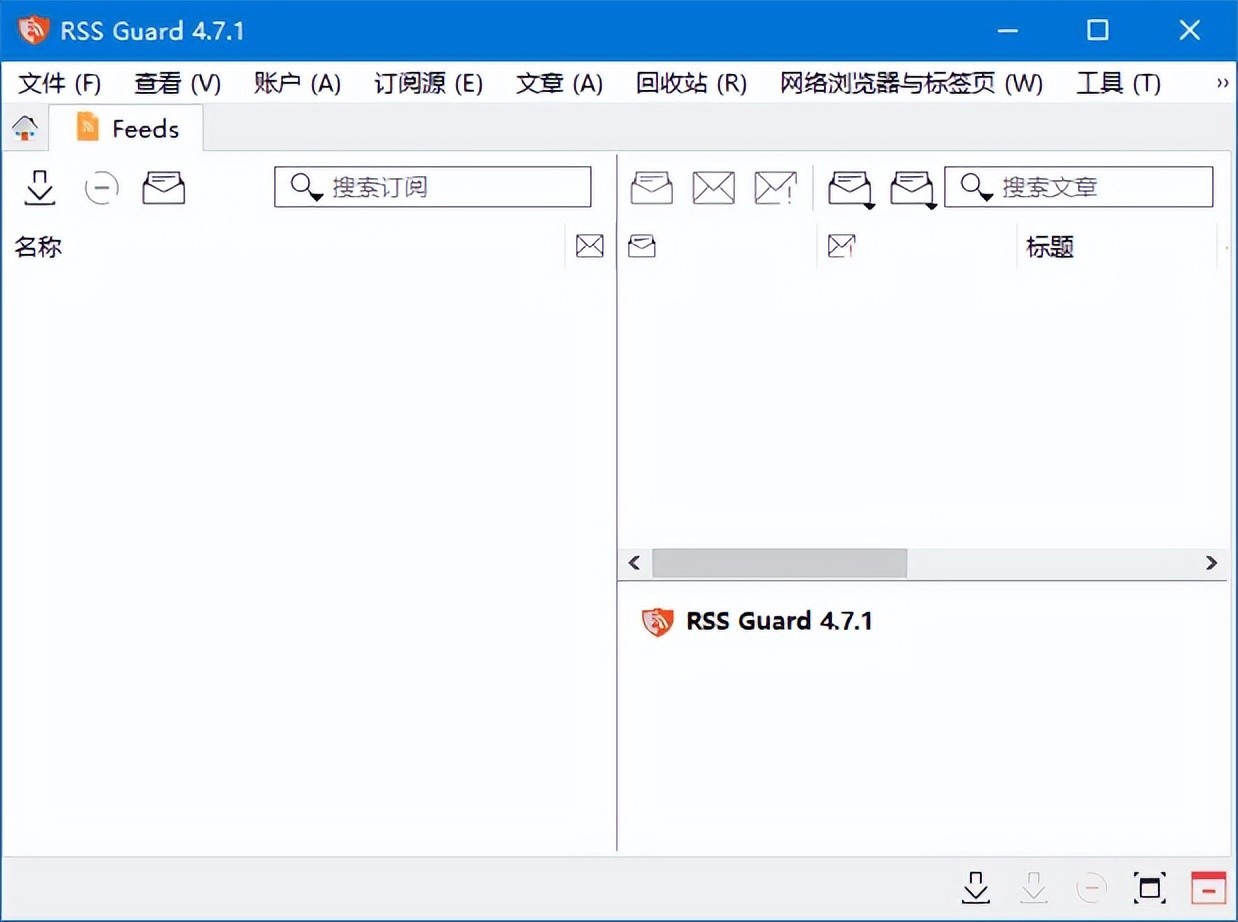1238x922 pixels.
Task: Open the 文件 (F) menu
Action: [x=60, y=83]
